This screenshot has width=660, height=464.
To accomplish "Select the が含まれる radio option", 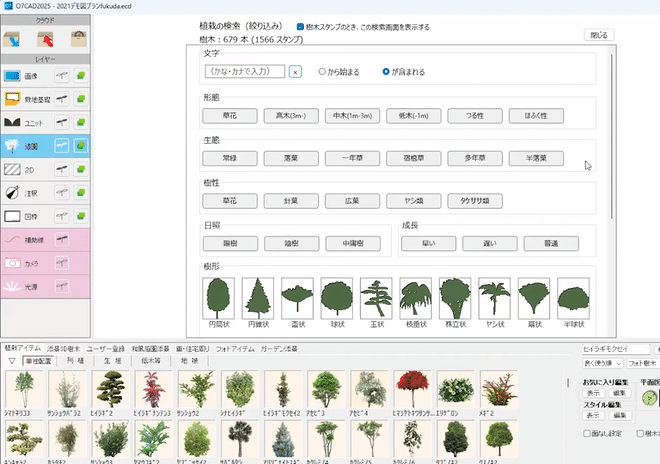I will click(x=386, y=72).
